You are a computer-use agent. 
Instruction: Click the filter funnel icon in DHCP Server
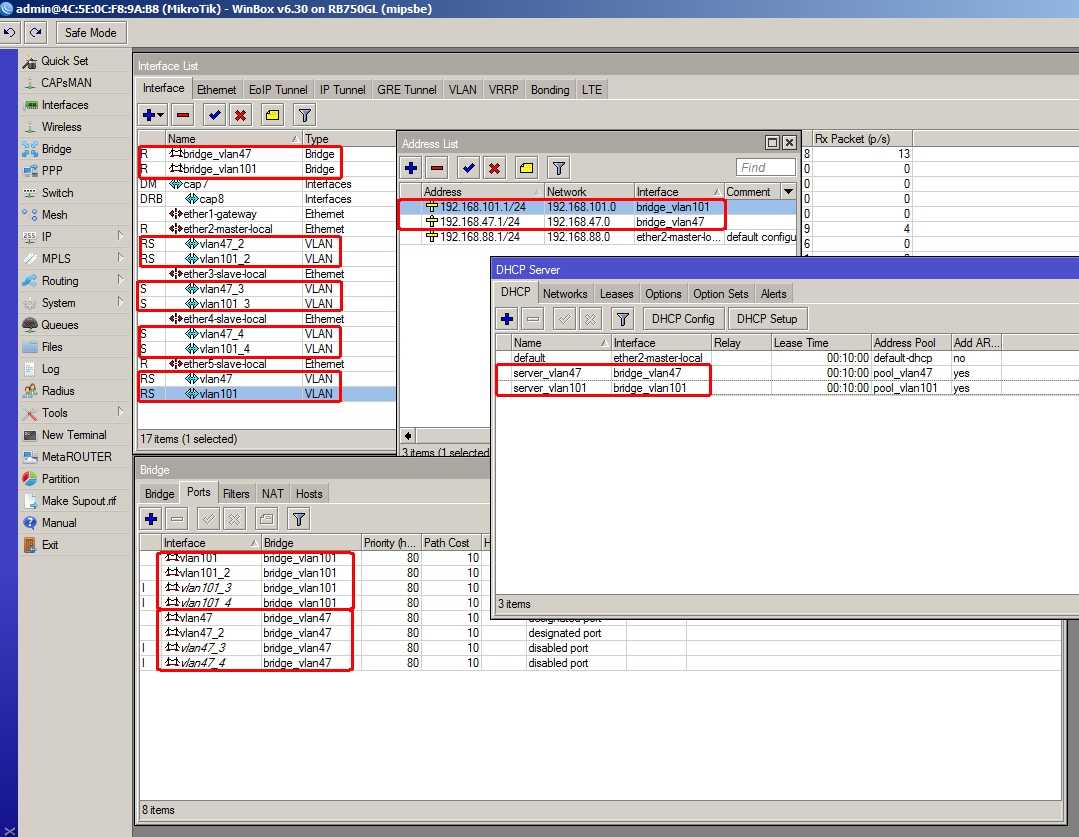click(x=622, y=319)
